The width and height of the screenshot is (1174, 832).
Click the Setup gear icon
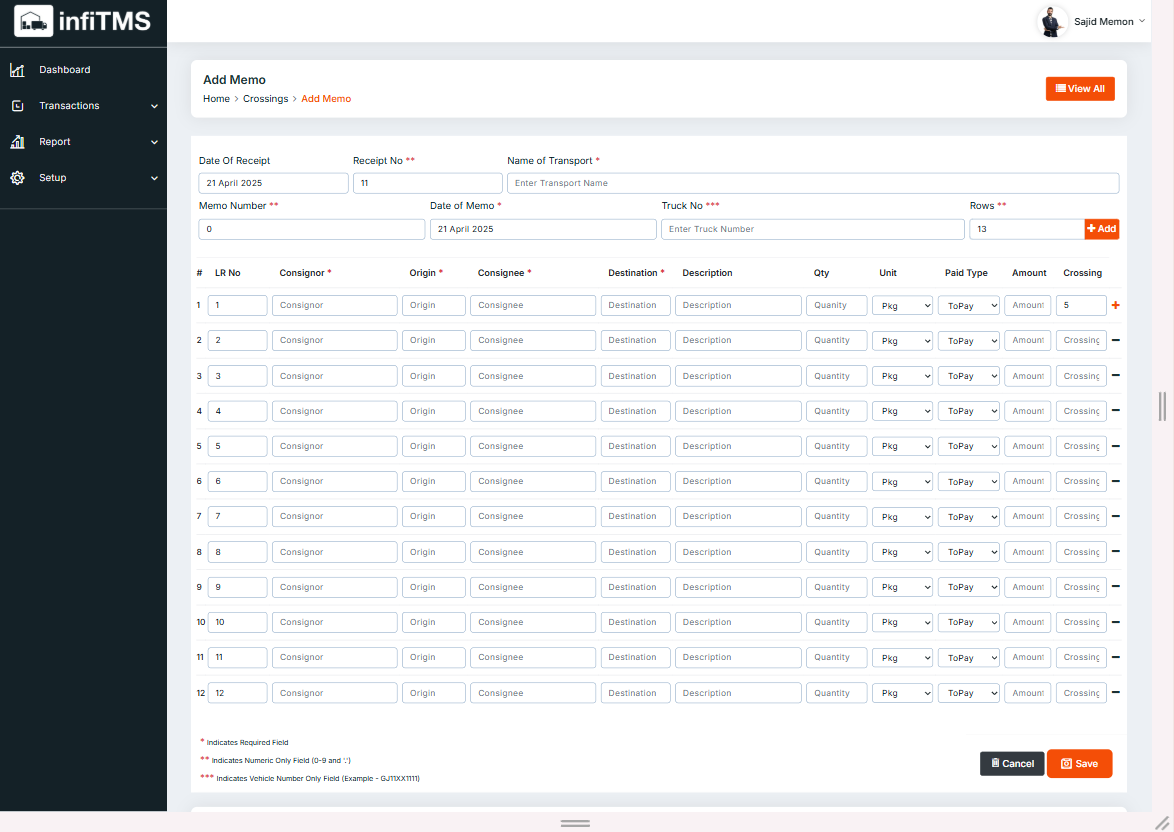pyautogui.click(x=17, y=178)
